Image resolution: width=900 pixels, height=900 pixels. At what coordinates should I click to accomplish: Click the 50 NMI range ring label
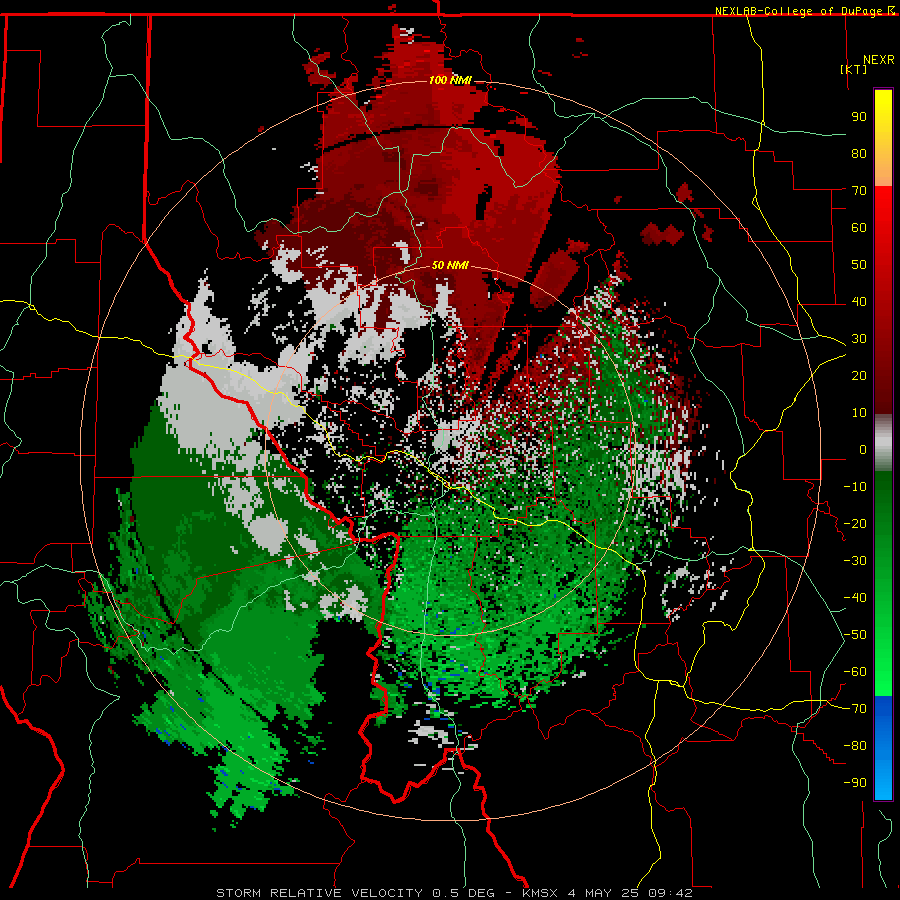(x=450, y=265)
